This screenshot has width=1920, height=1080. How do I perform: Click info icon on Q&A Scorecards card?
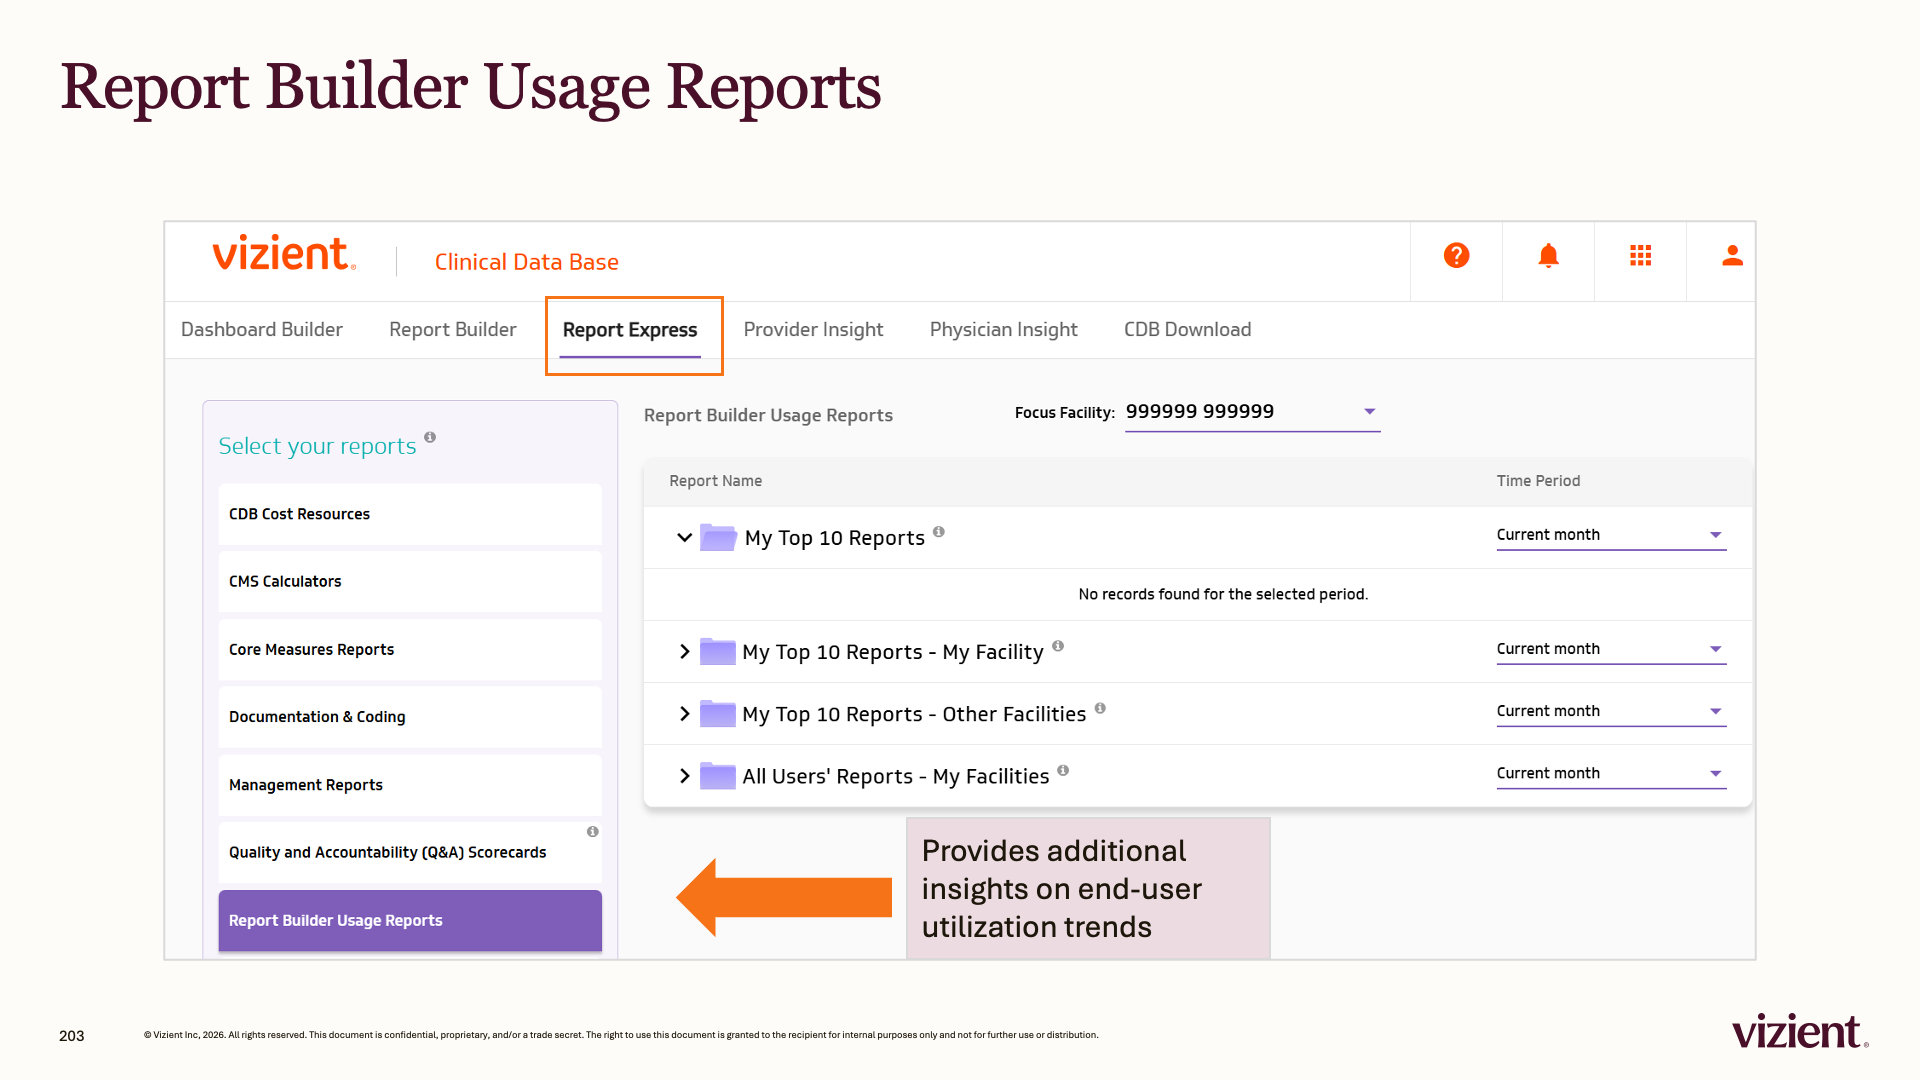click(x=593, y=832)
